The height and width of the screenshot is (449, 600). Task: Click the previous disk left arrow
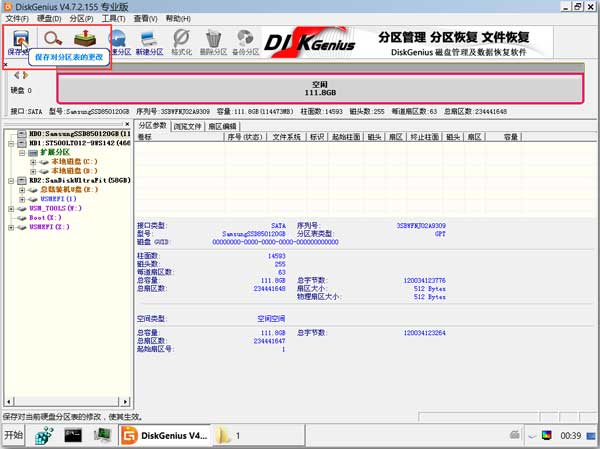click(x=16, y=75)
